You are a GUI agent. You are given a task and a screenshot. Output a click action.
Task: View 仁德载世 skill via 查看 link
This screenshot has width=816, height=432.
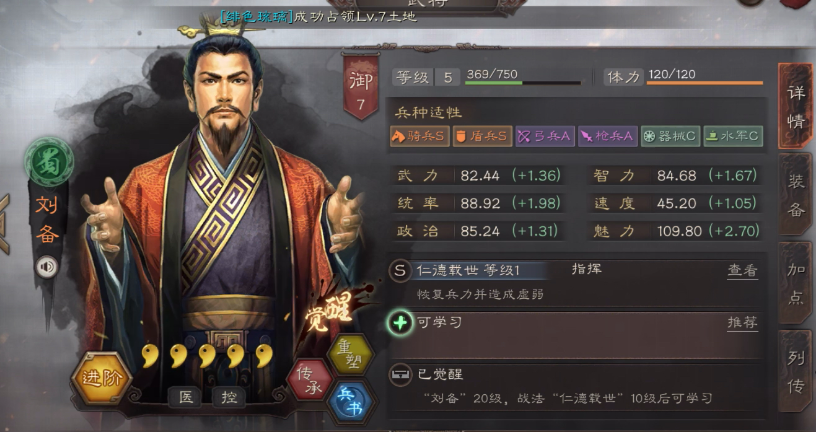[x=742, y=271]
